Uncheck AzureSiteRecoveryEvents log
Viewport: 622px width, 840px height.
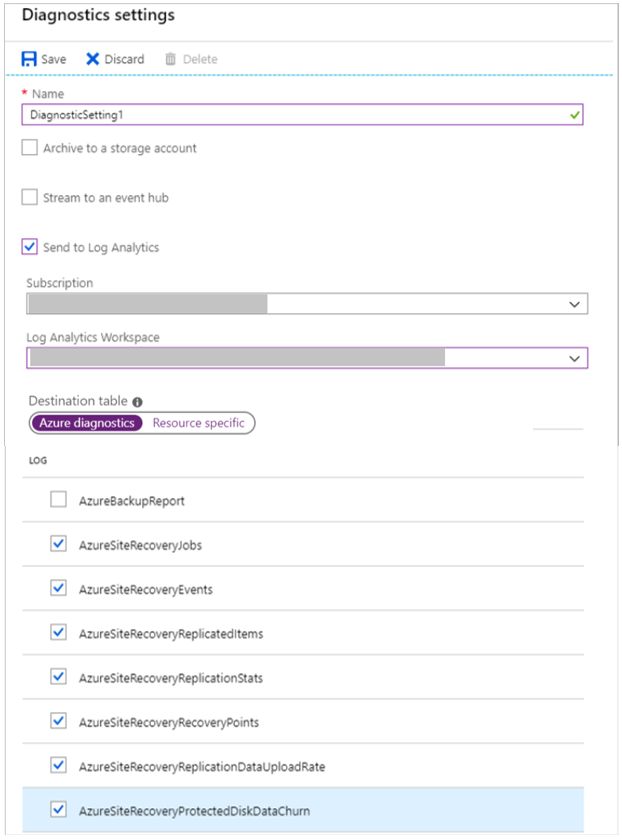(x=58, y=588)
